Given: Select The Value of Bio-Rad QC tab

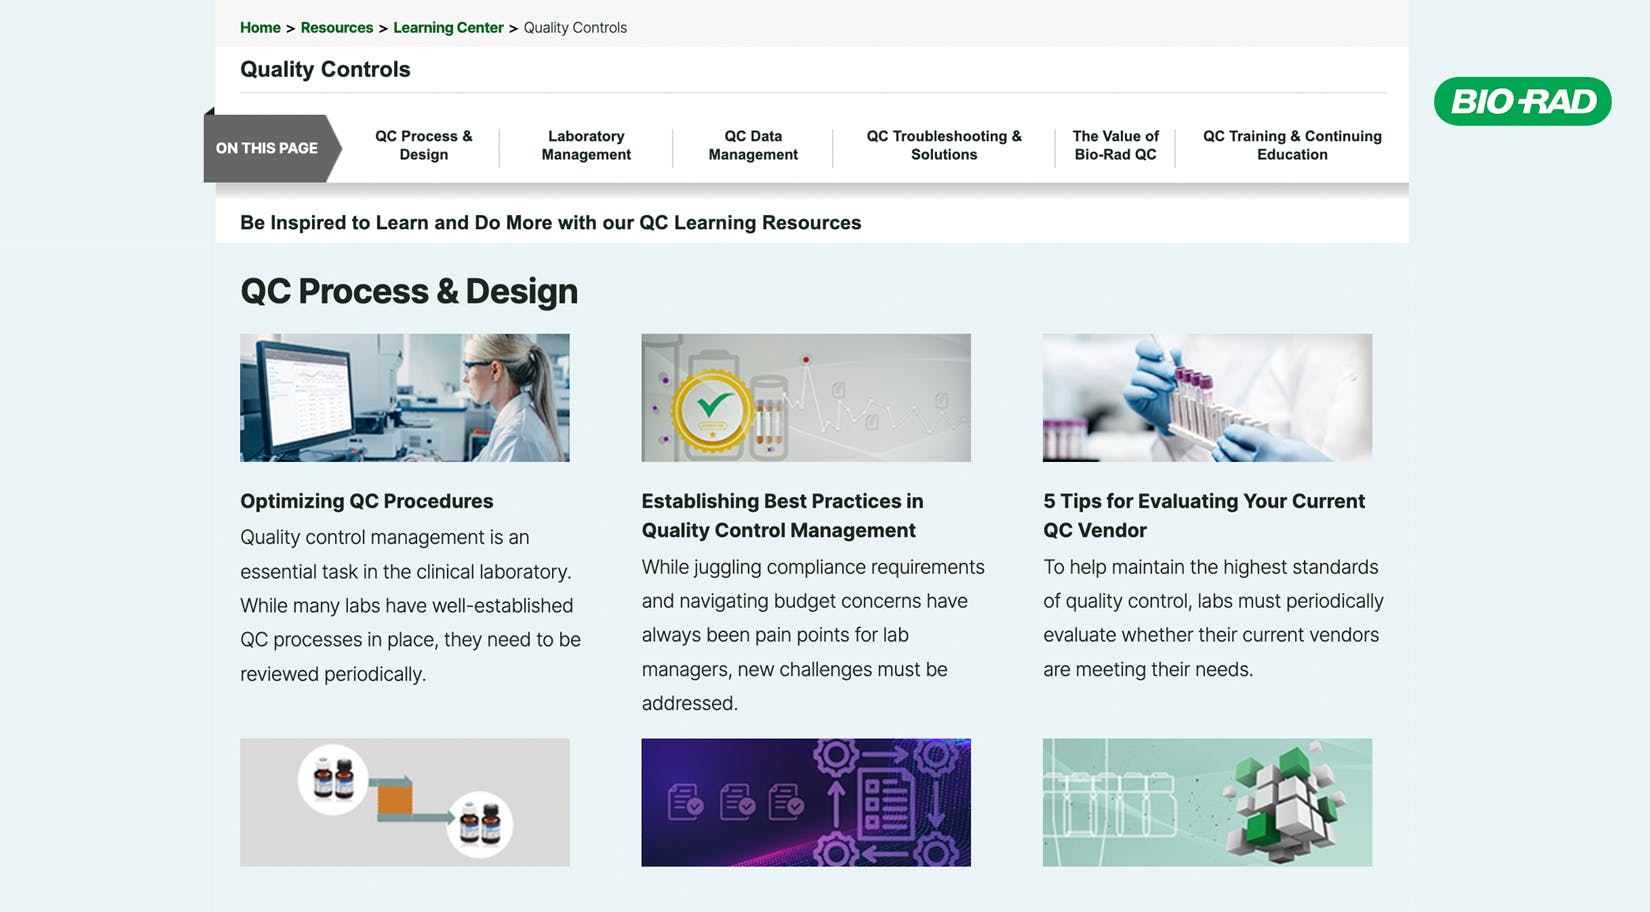Looking at the screenshot, I should [1115, 146].
